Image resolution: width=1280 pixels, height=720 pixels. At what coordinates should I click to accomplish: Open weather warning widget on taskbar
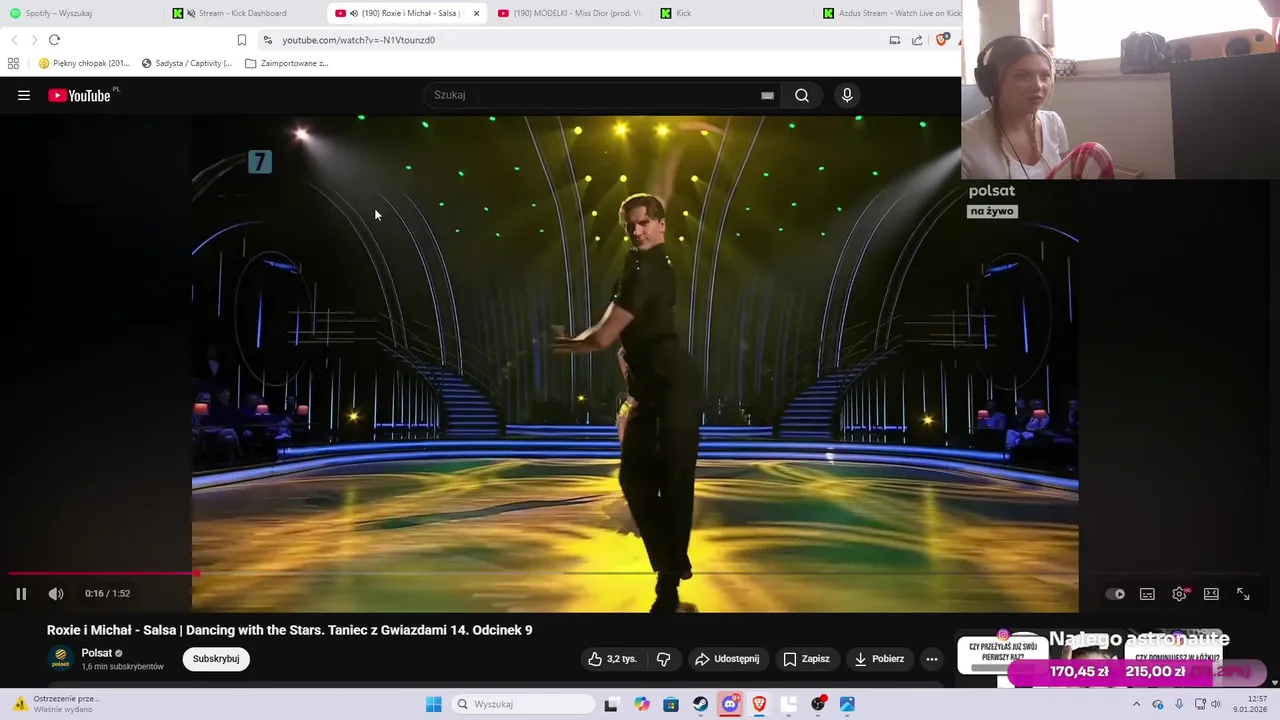56,704
